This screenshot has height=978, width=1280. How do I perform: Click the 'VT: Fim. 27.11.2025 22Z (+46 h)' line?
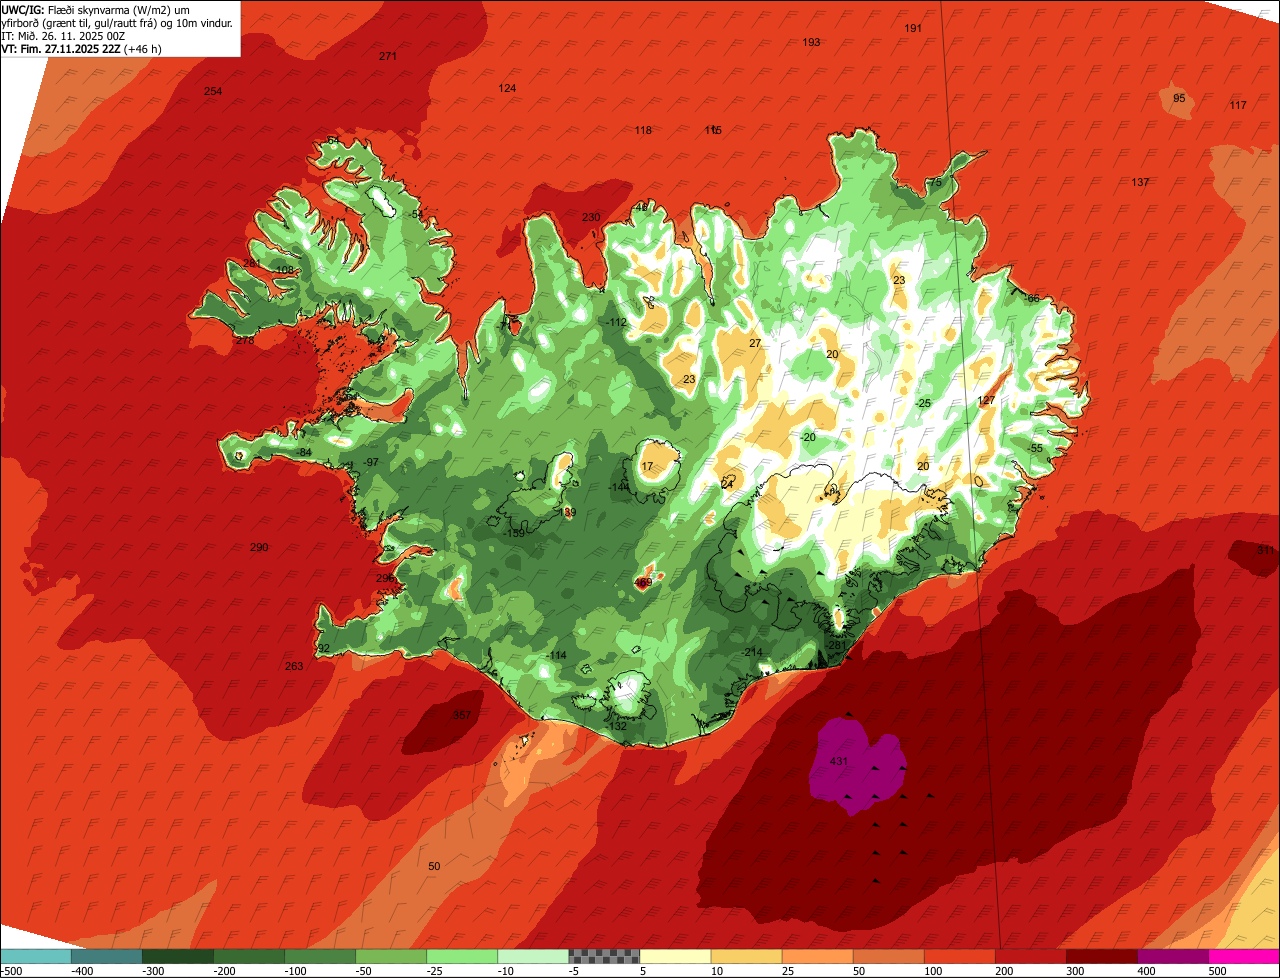[82, 48]
